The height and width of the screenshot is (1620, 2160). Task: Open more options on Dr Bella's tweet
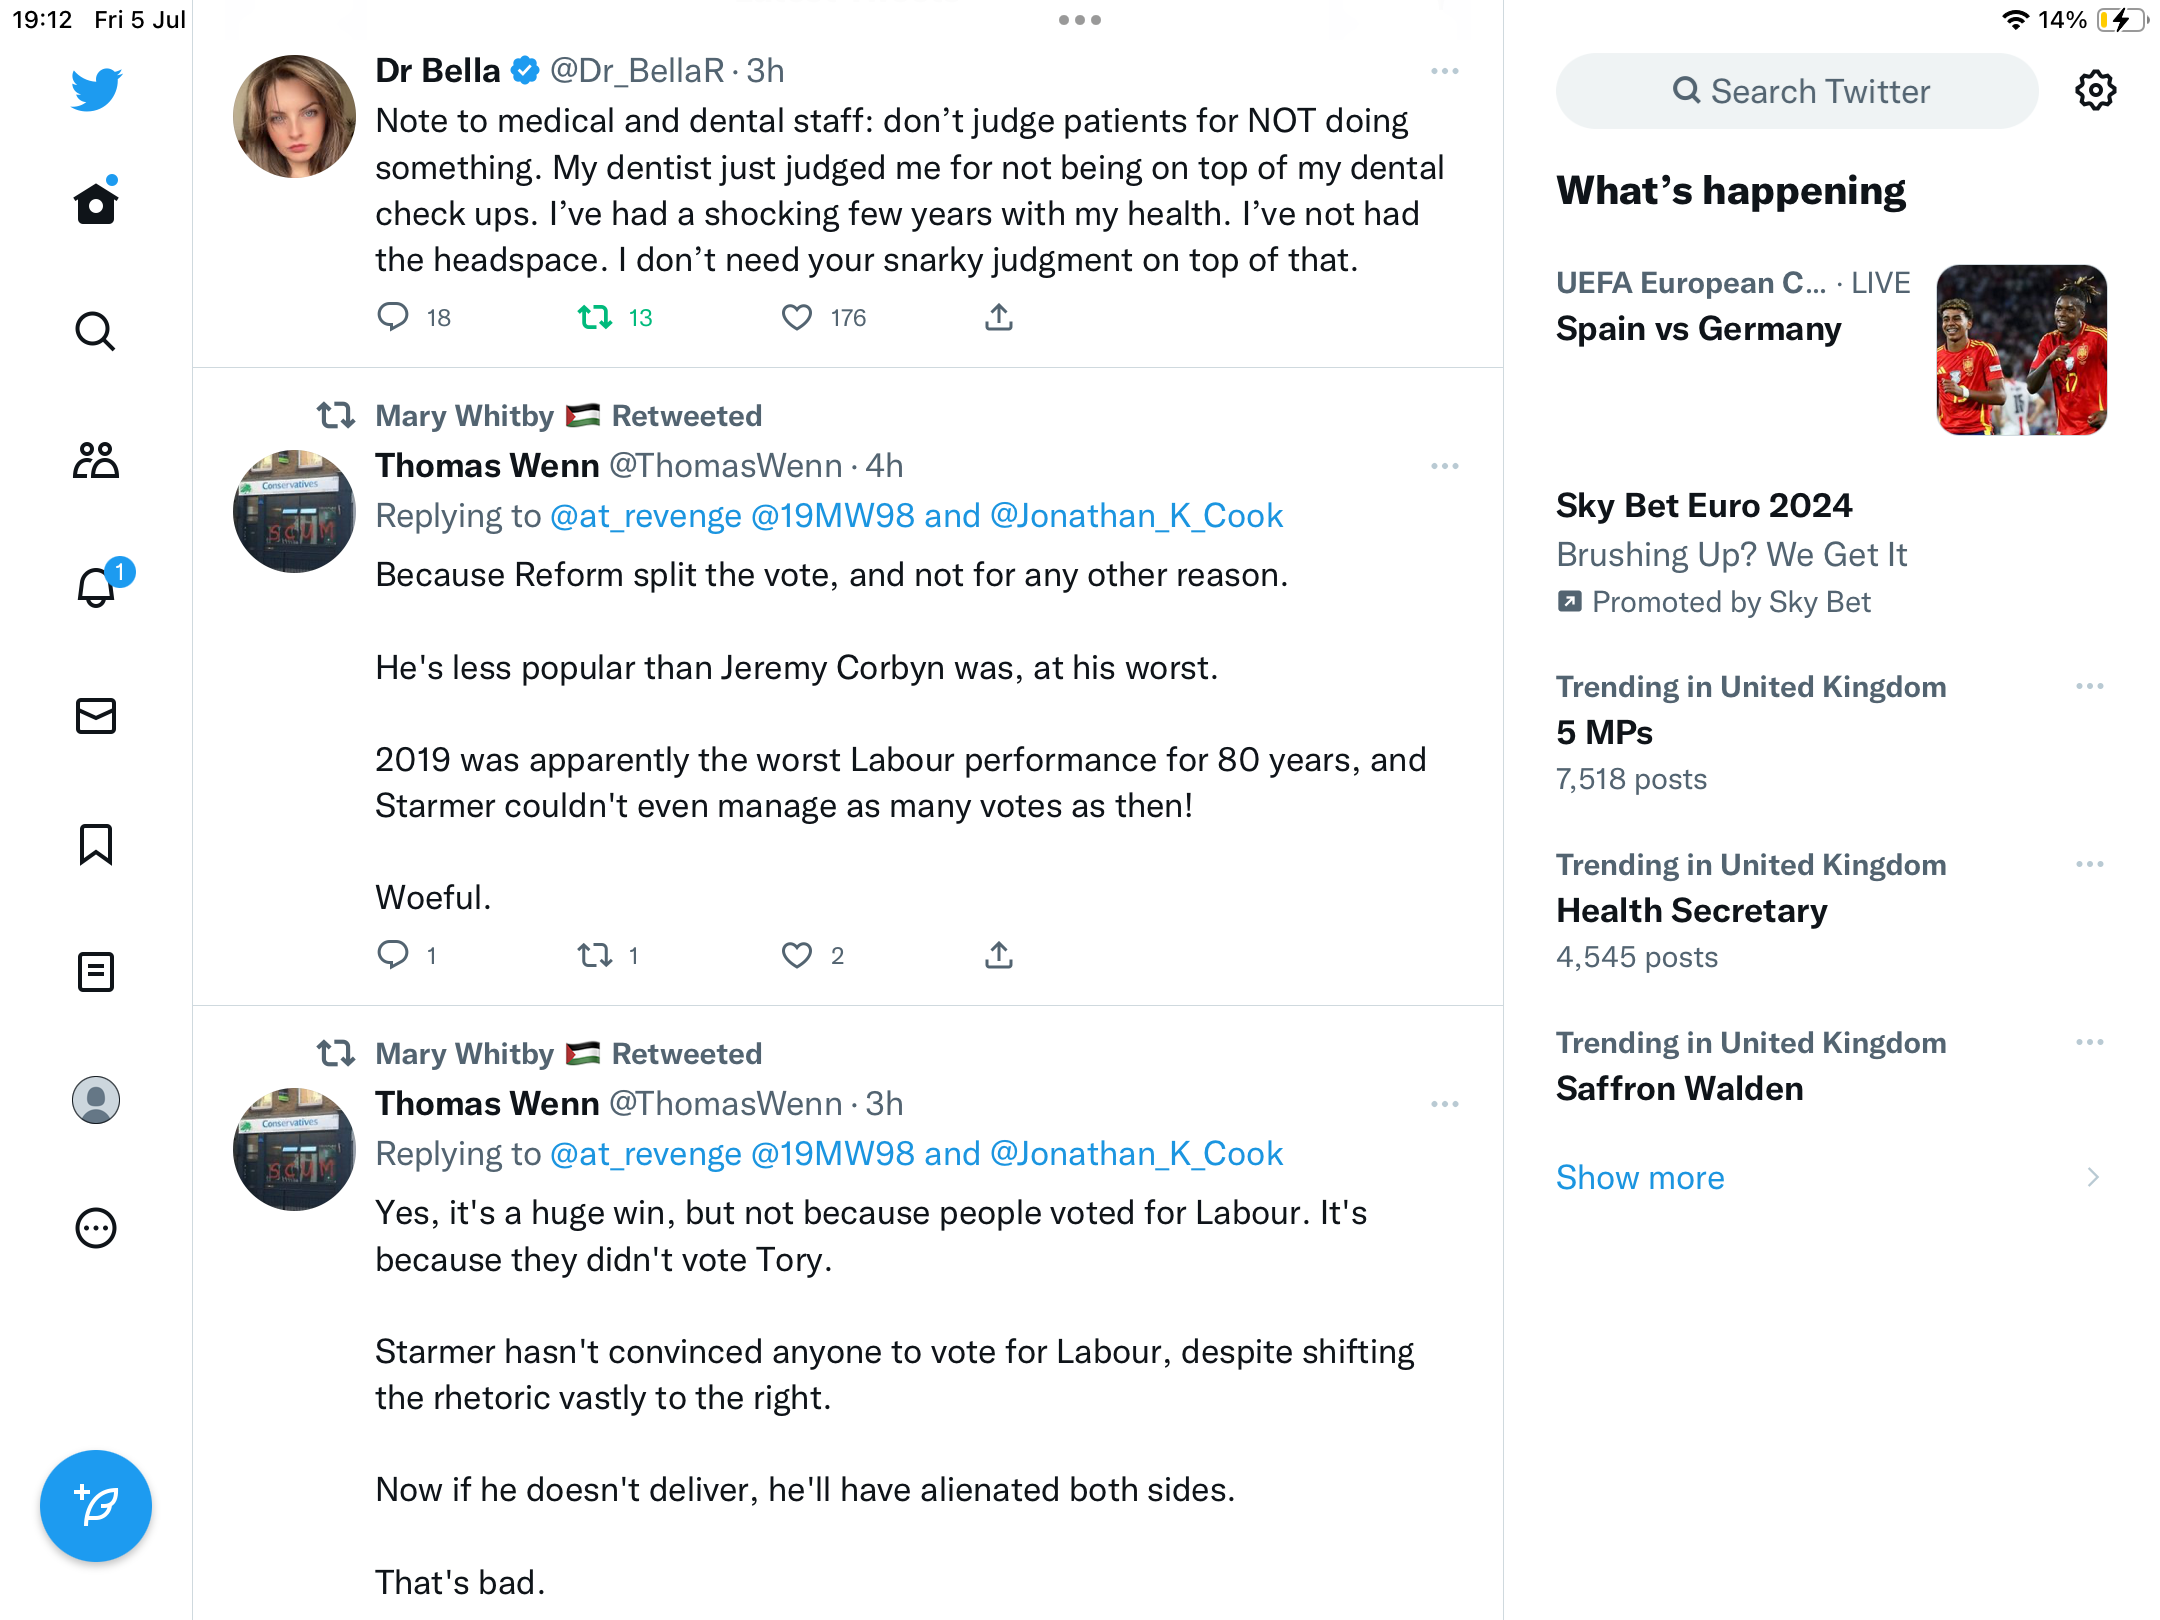point(1445,71)
